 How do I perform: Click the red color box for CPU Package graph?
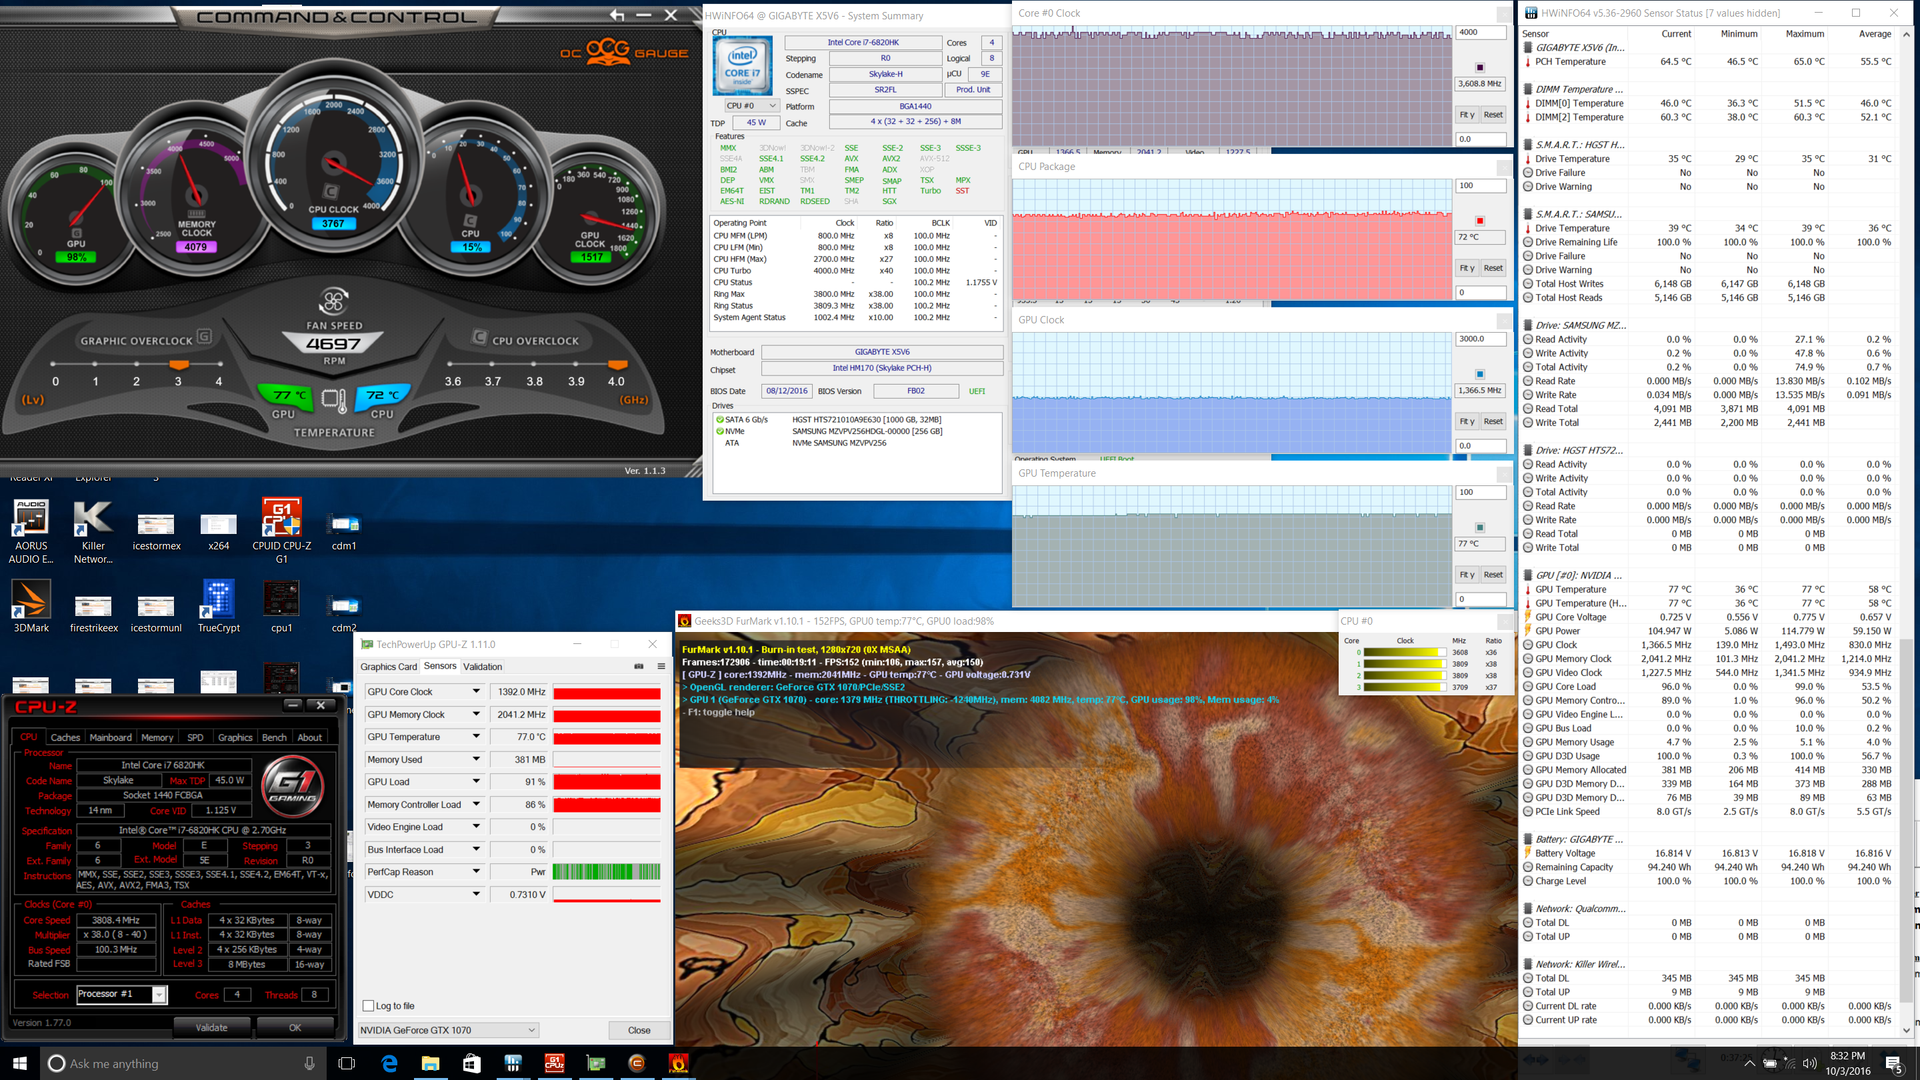[x=1480, y=221]
